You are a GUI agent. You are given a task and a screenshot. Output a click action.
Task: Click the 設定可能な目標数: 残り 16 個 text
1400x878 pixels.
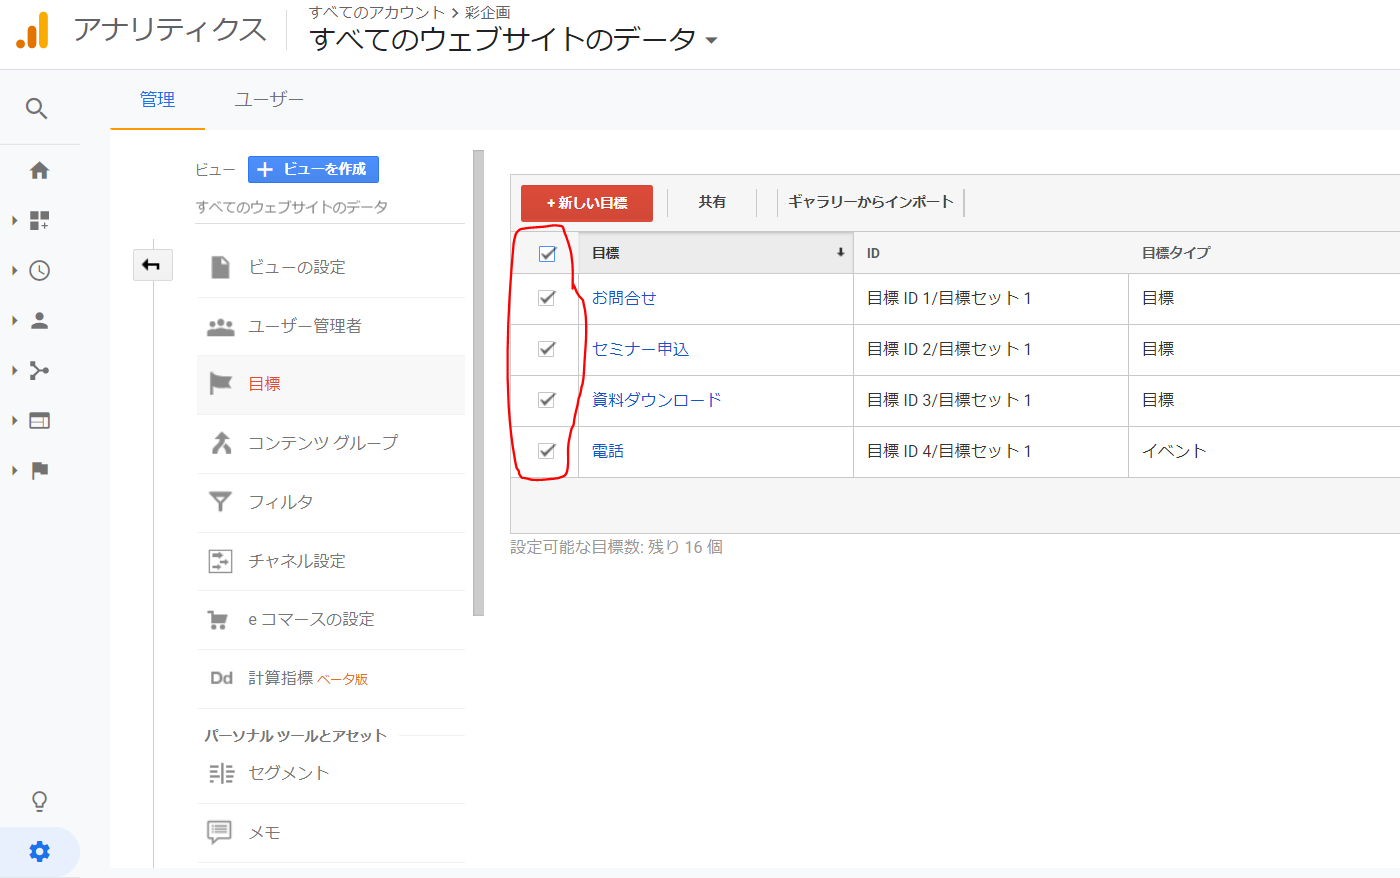click(x=617, y=547)
